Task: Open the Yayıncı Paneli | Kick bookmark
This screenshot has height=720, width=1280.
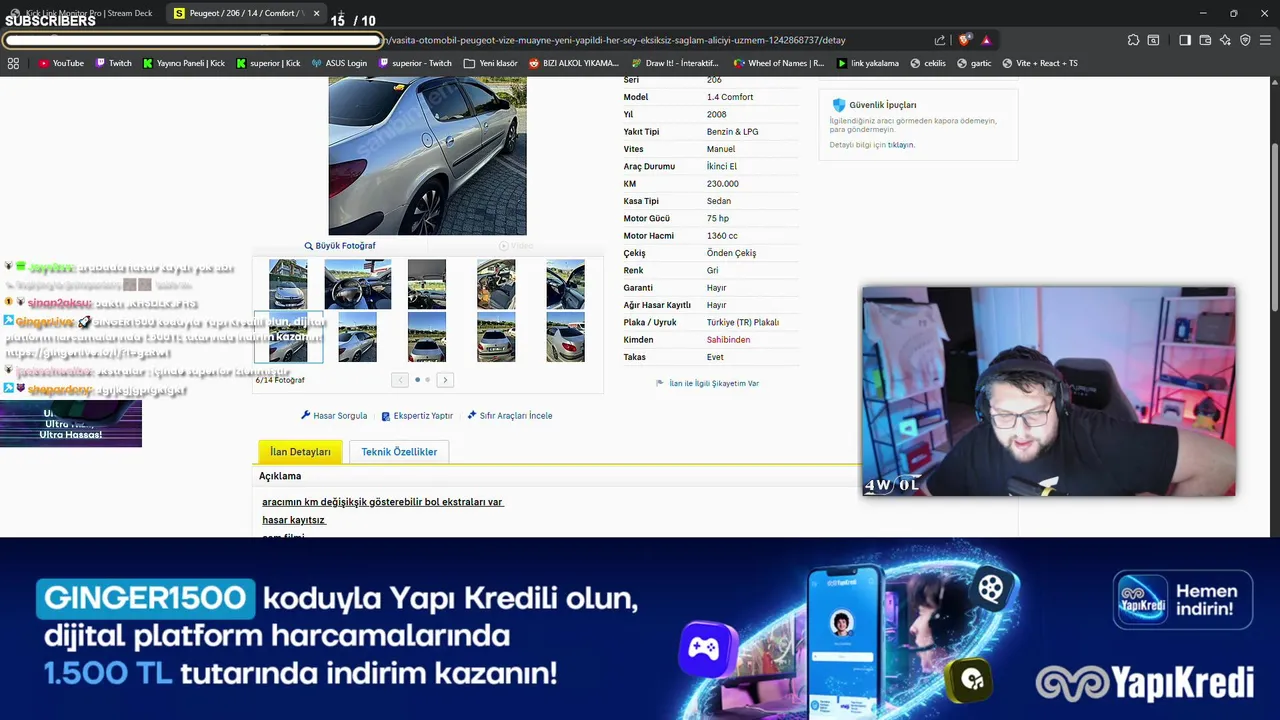Action: pyautogui.click(x=184, y=63)
